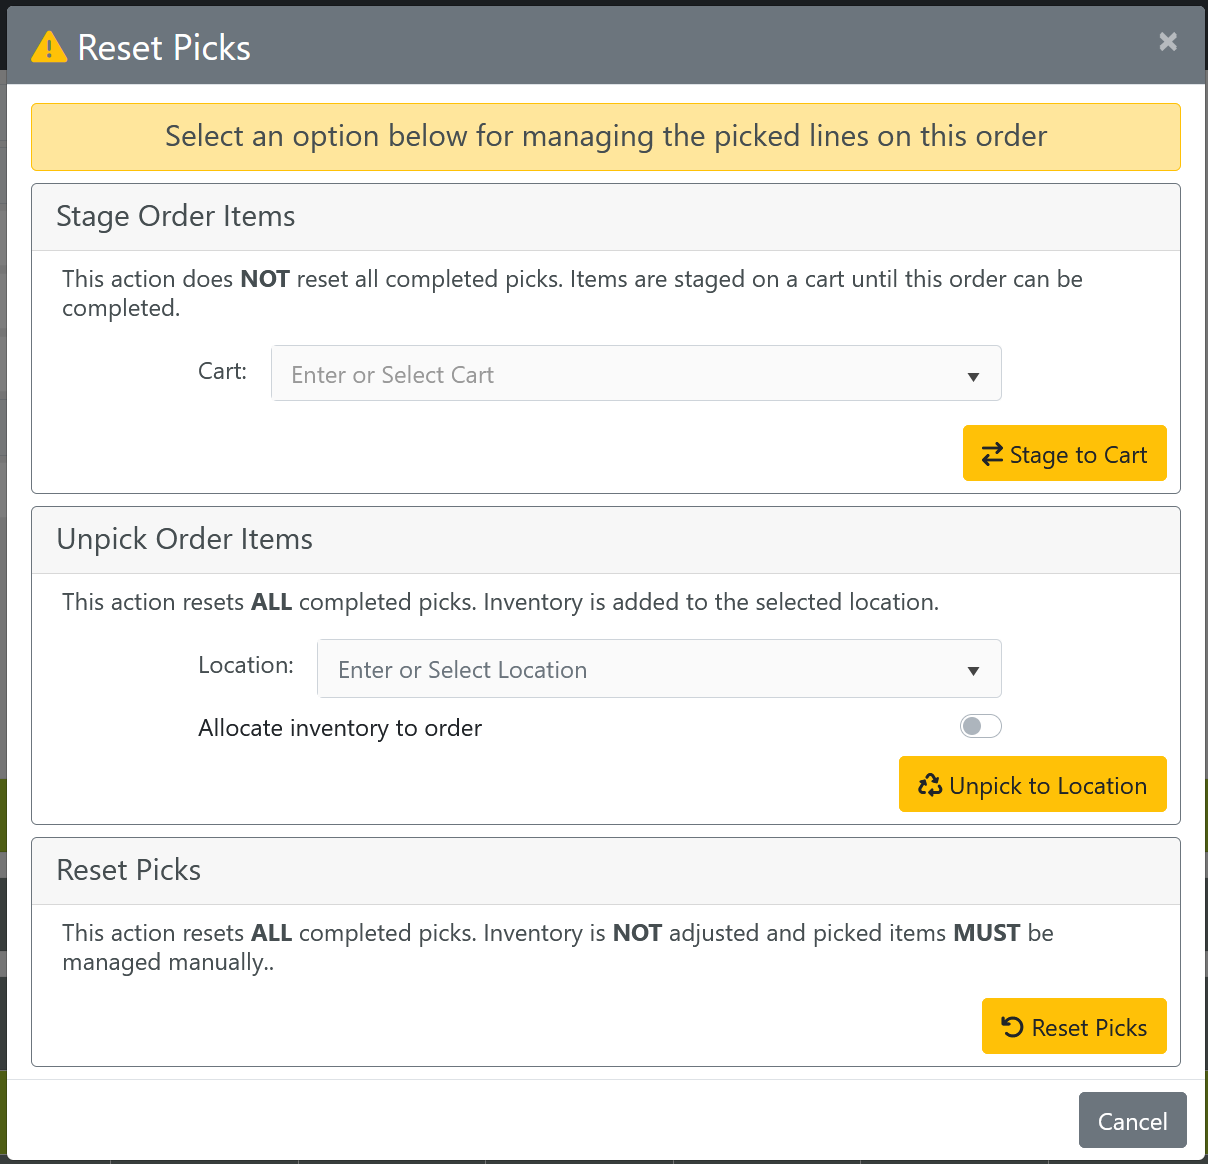Focus the Enter or Select Location field
The image size is (1208, 1164).
coord(630,670)
